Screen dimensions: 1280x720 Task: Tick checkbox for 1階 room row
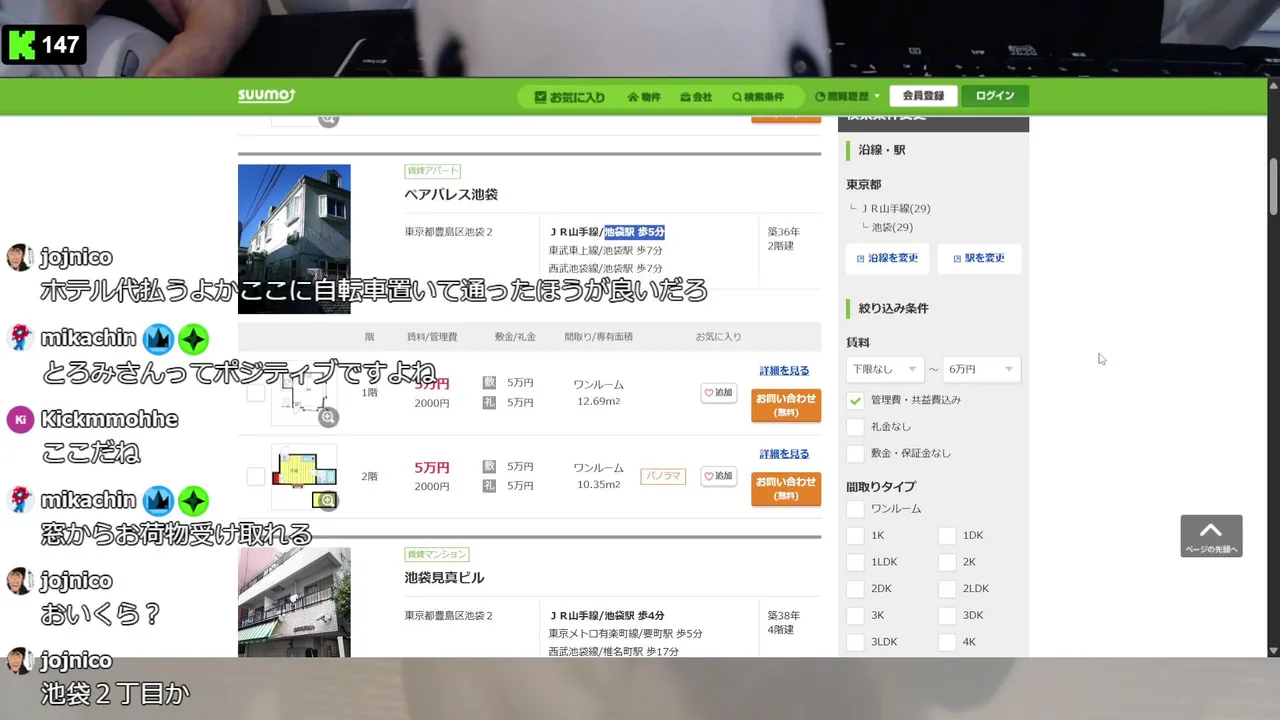tap(256, 392)
